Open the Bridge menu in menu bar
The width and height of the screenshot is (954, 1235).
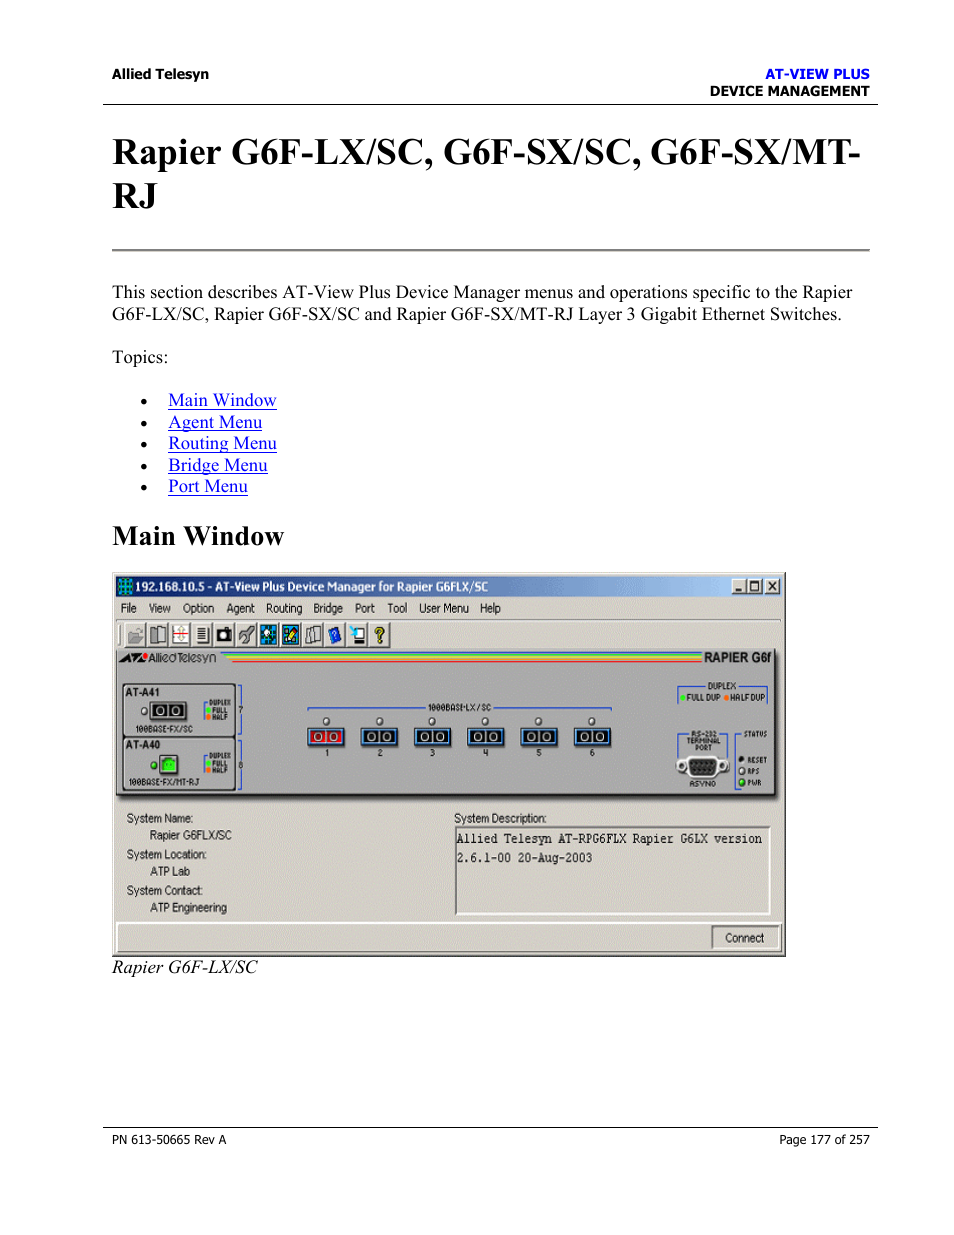click(328, 608)
